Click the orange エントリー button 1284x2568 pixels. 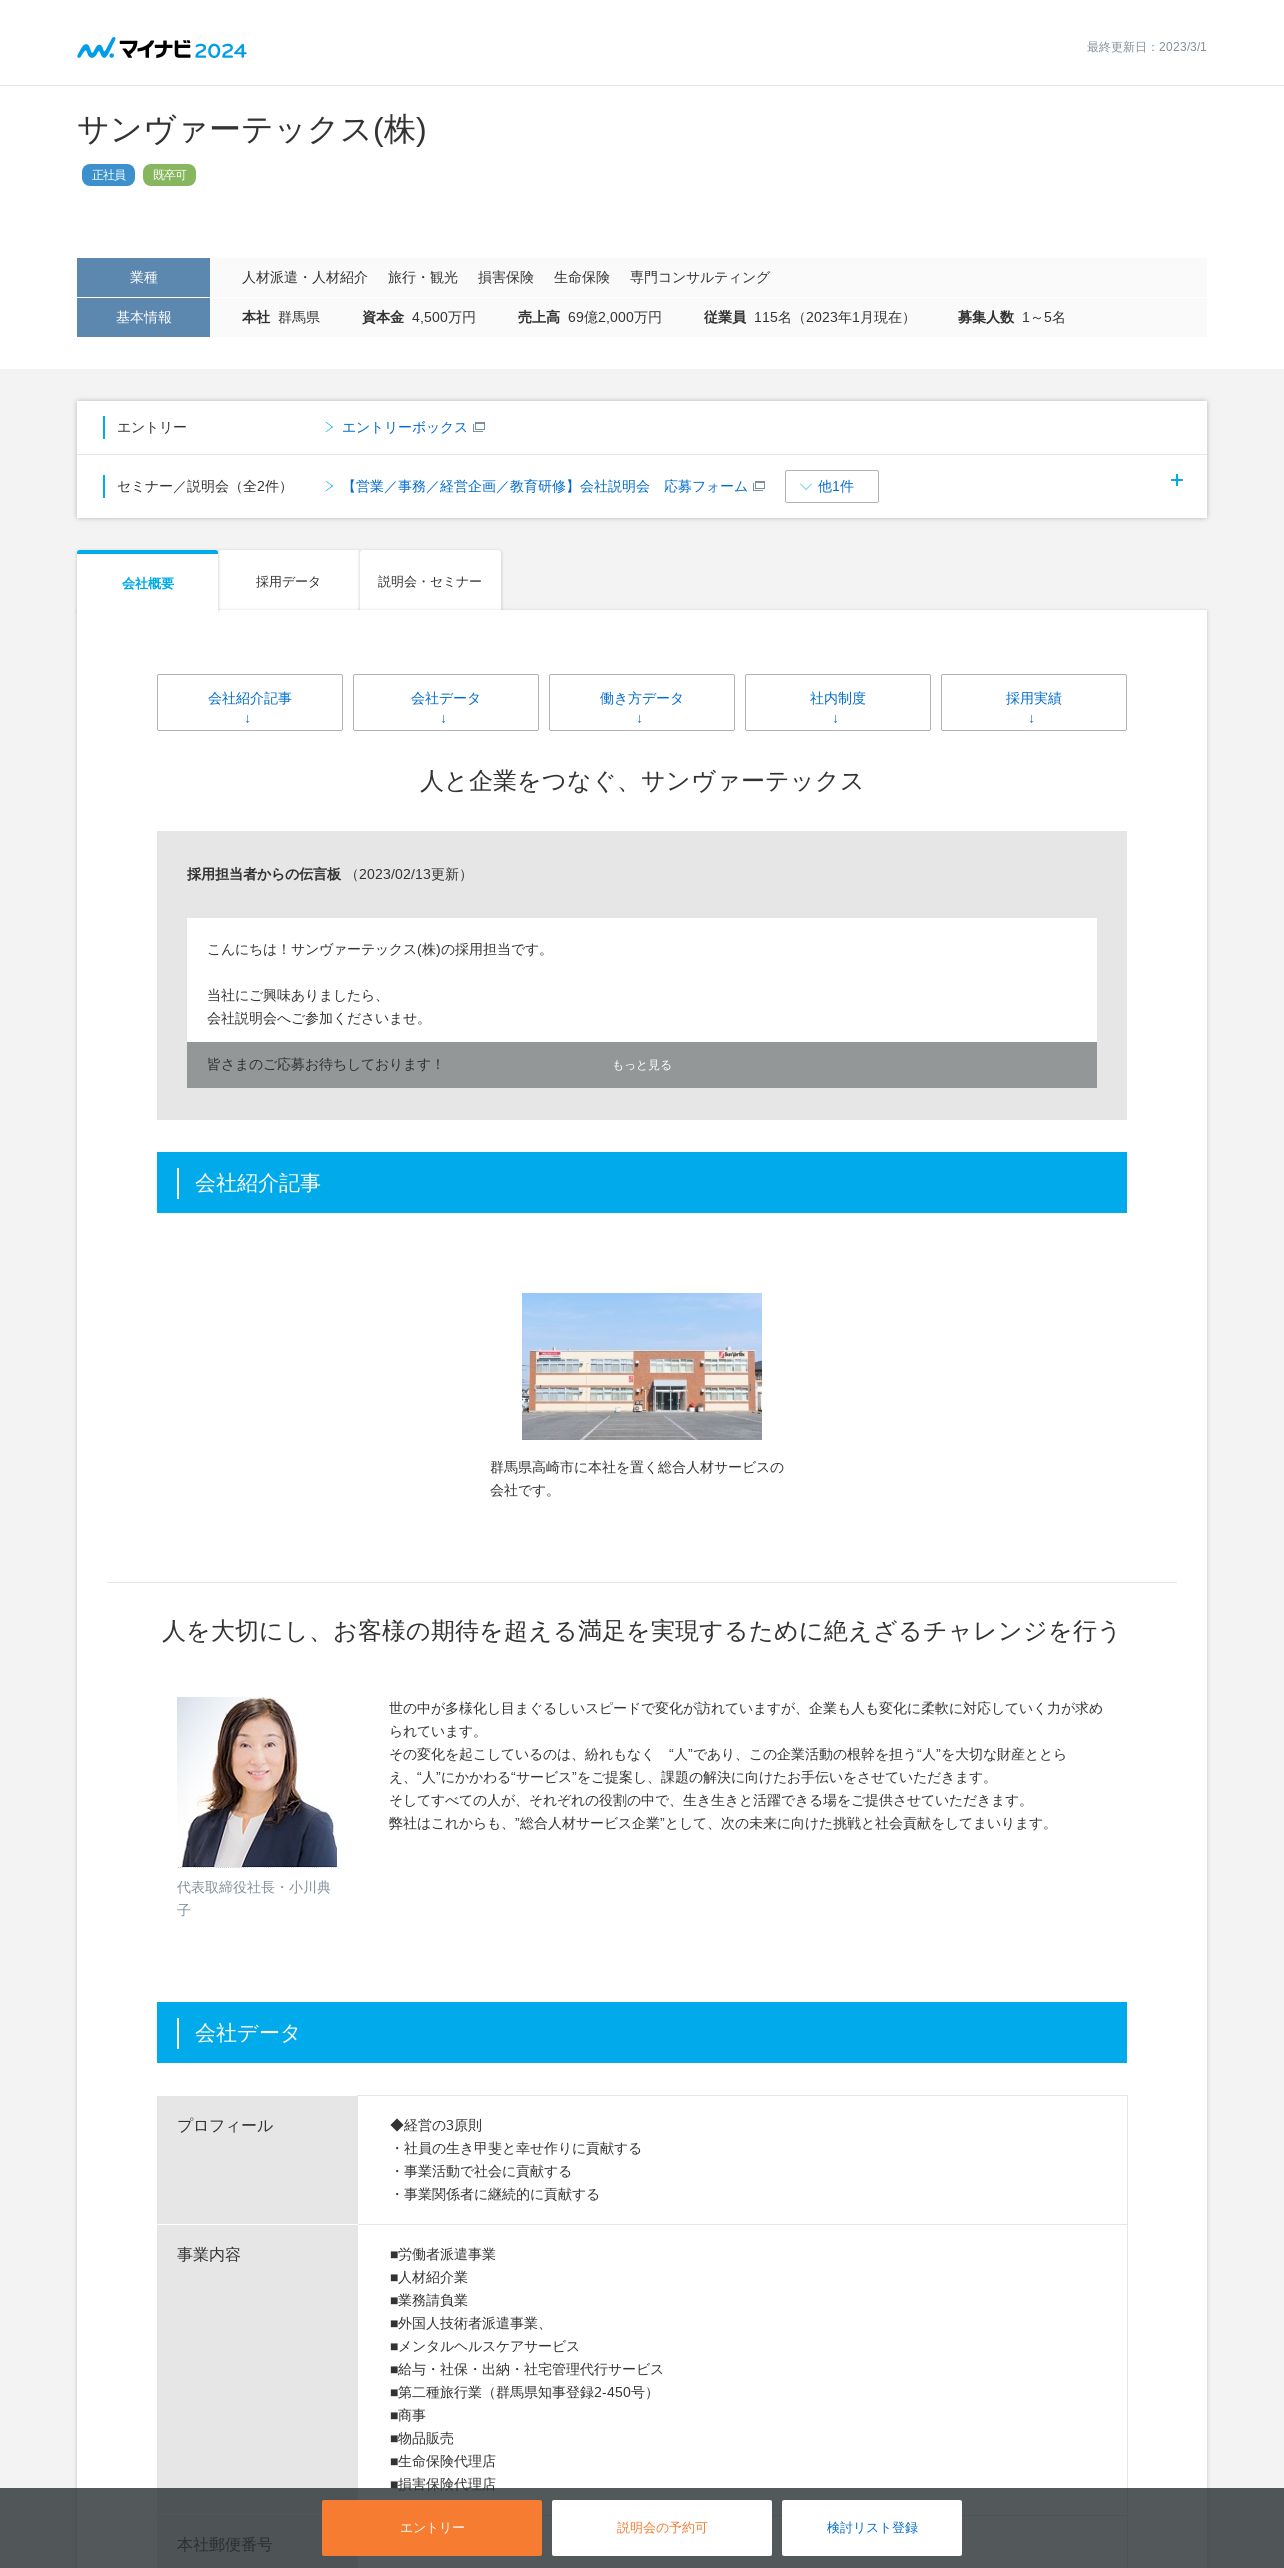coord(432,2527)
